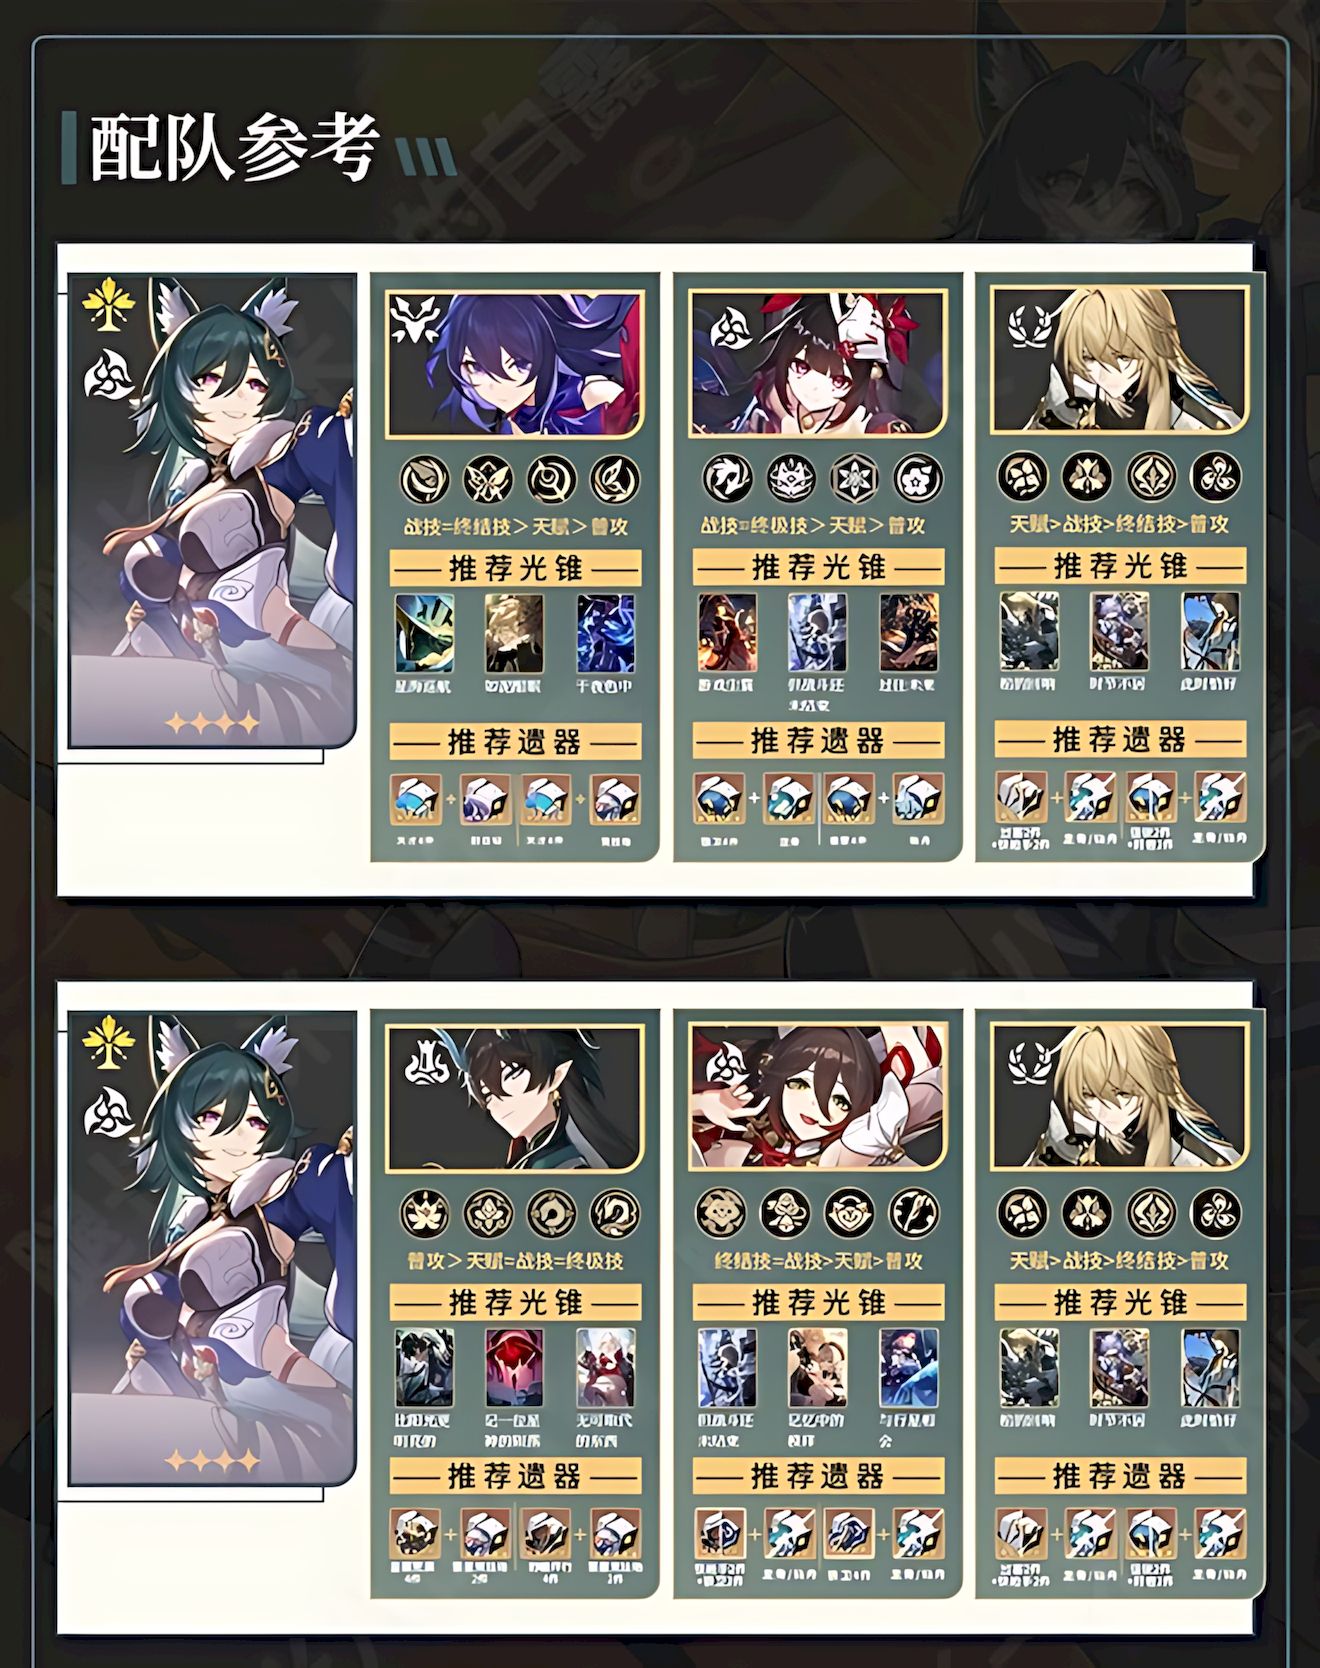Click the 推荐遗器 header under Dan Heng
Viewport: 1320px width, 1668px height.
(514, 1477)
